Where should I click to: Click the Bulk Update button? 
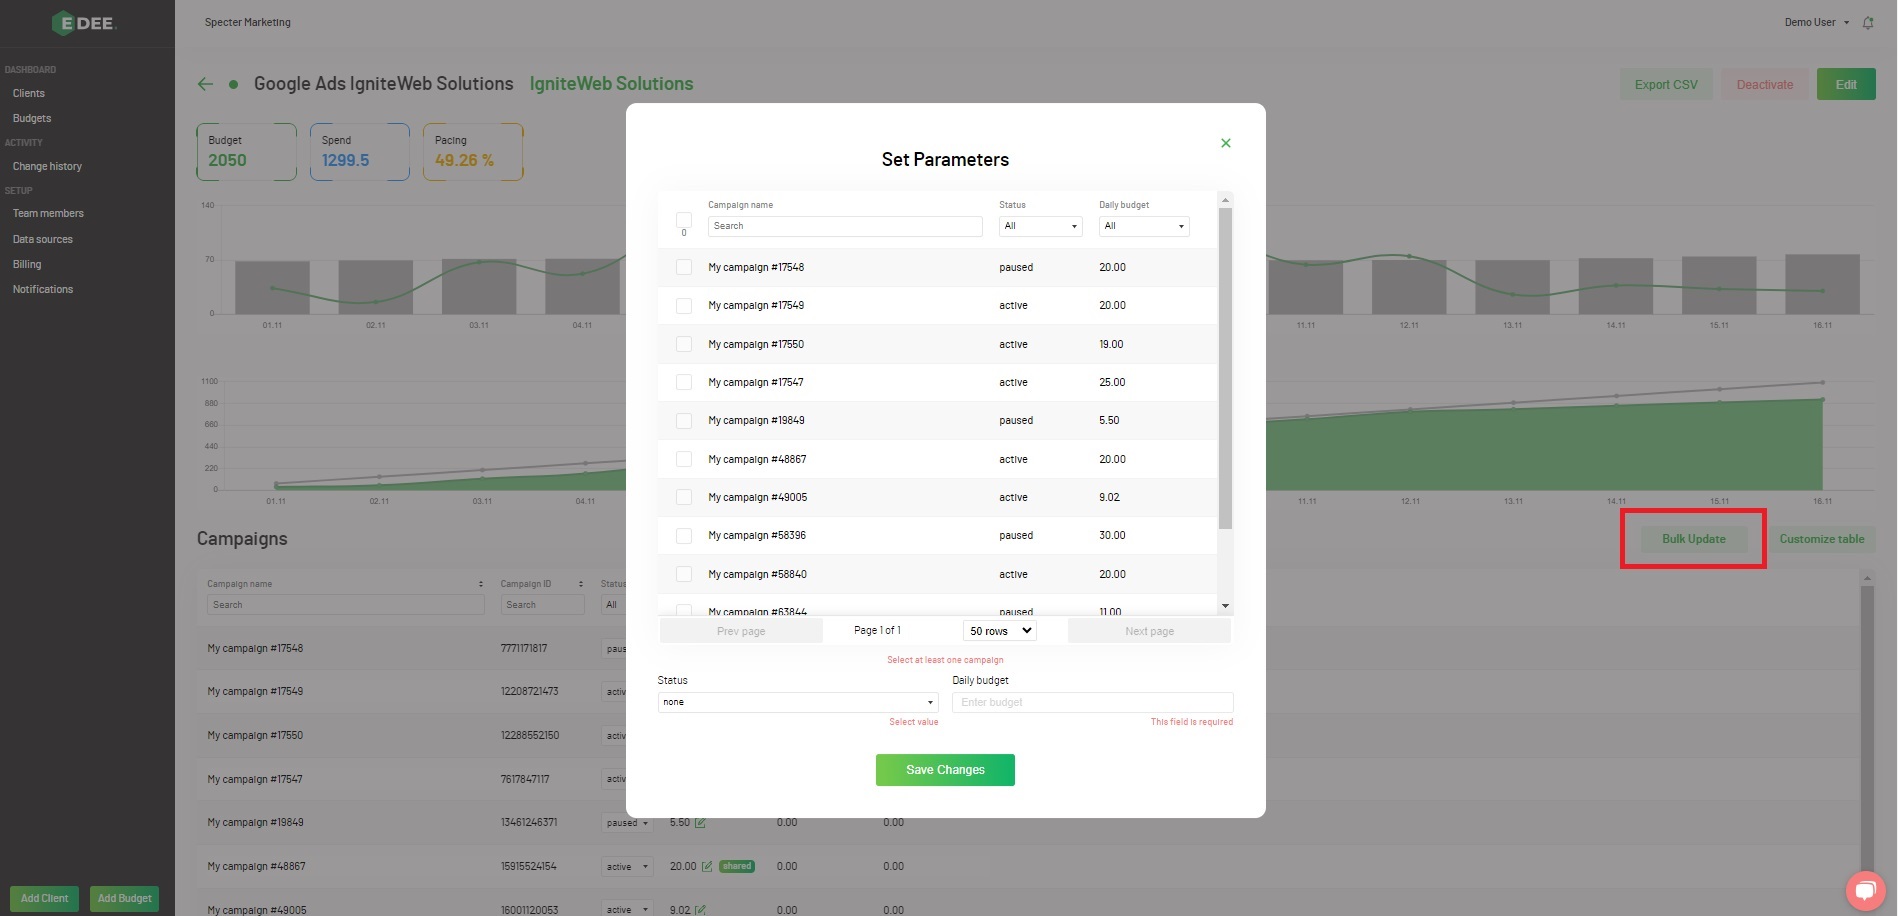tap(1694, 539)
